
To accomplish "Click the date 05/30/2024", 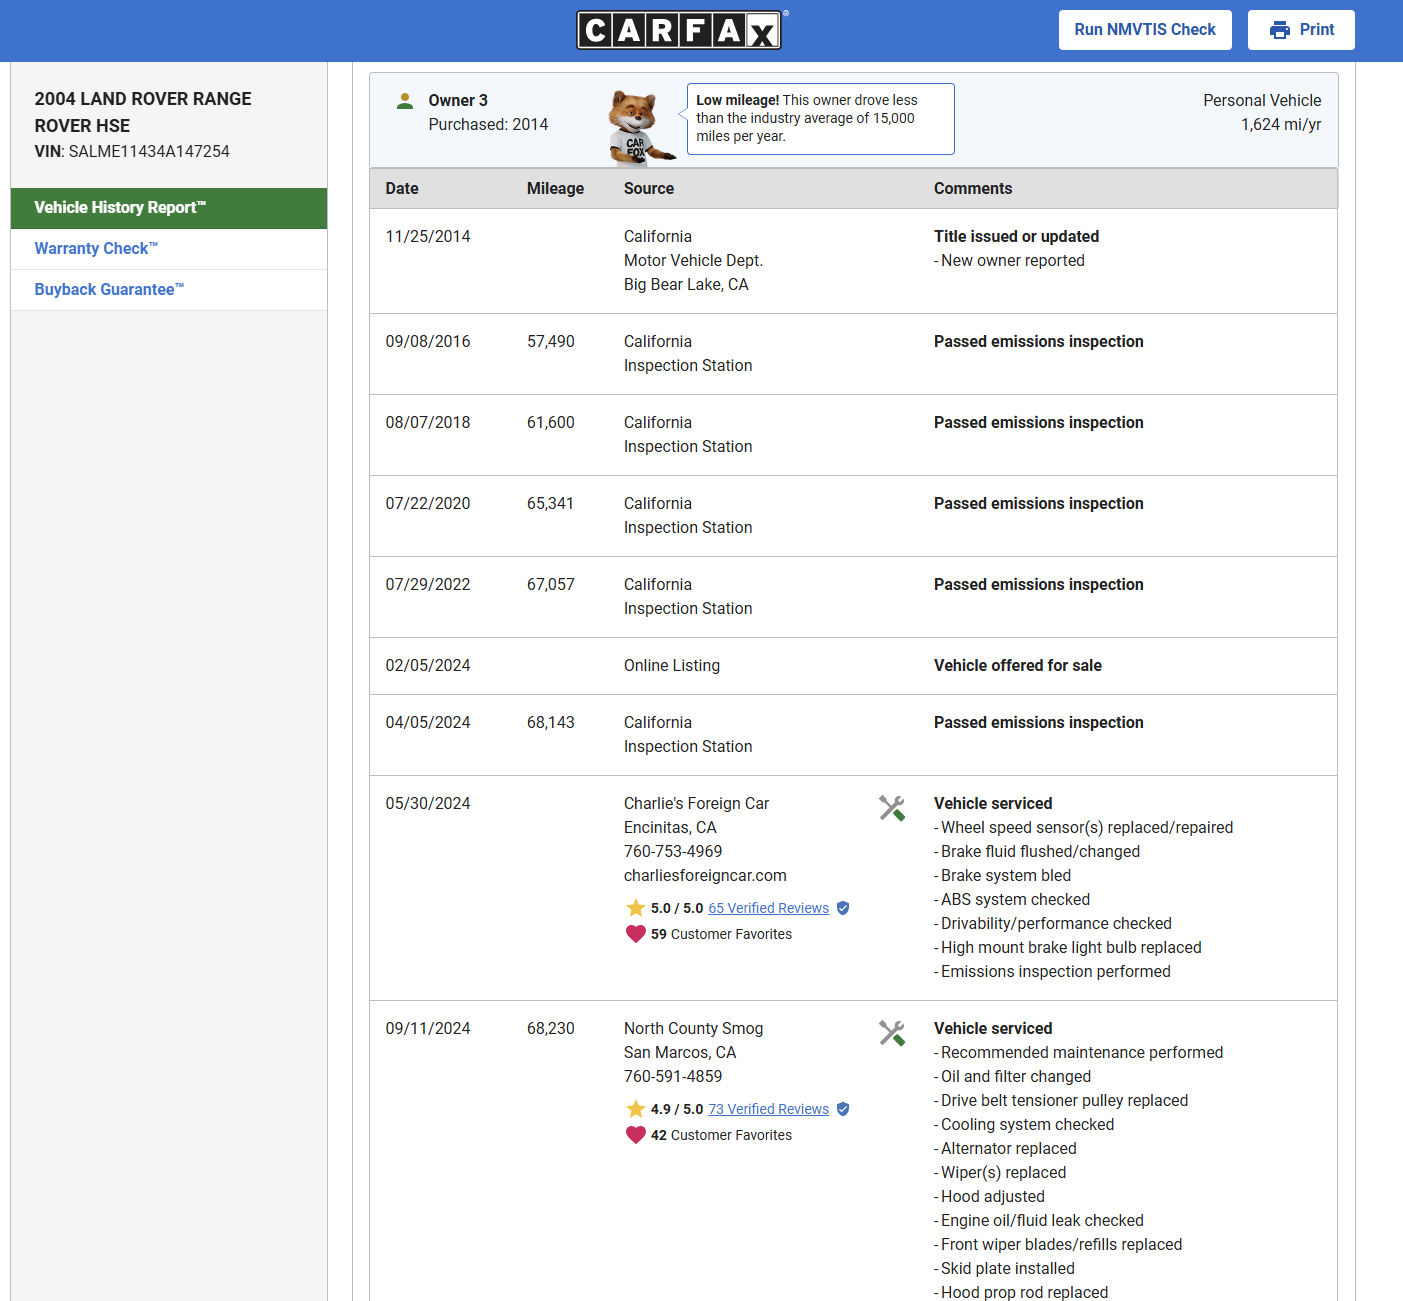I will tap(428, 804).
